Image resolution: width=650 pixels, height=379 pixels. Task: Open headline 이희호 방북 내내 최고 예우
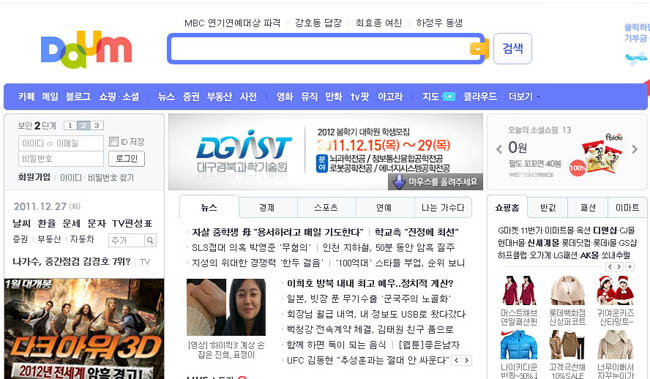pos(370,283)
